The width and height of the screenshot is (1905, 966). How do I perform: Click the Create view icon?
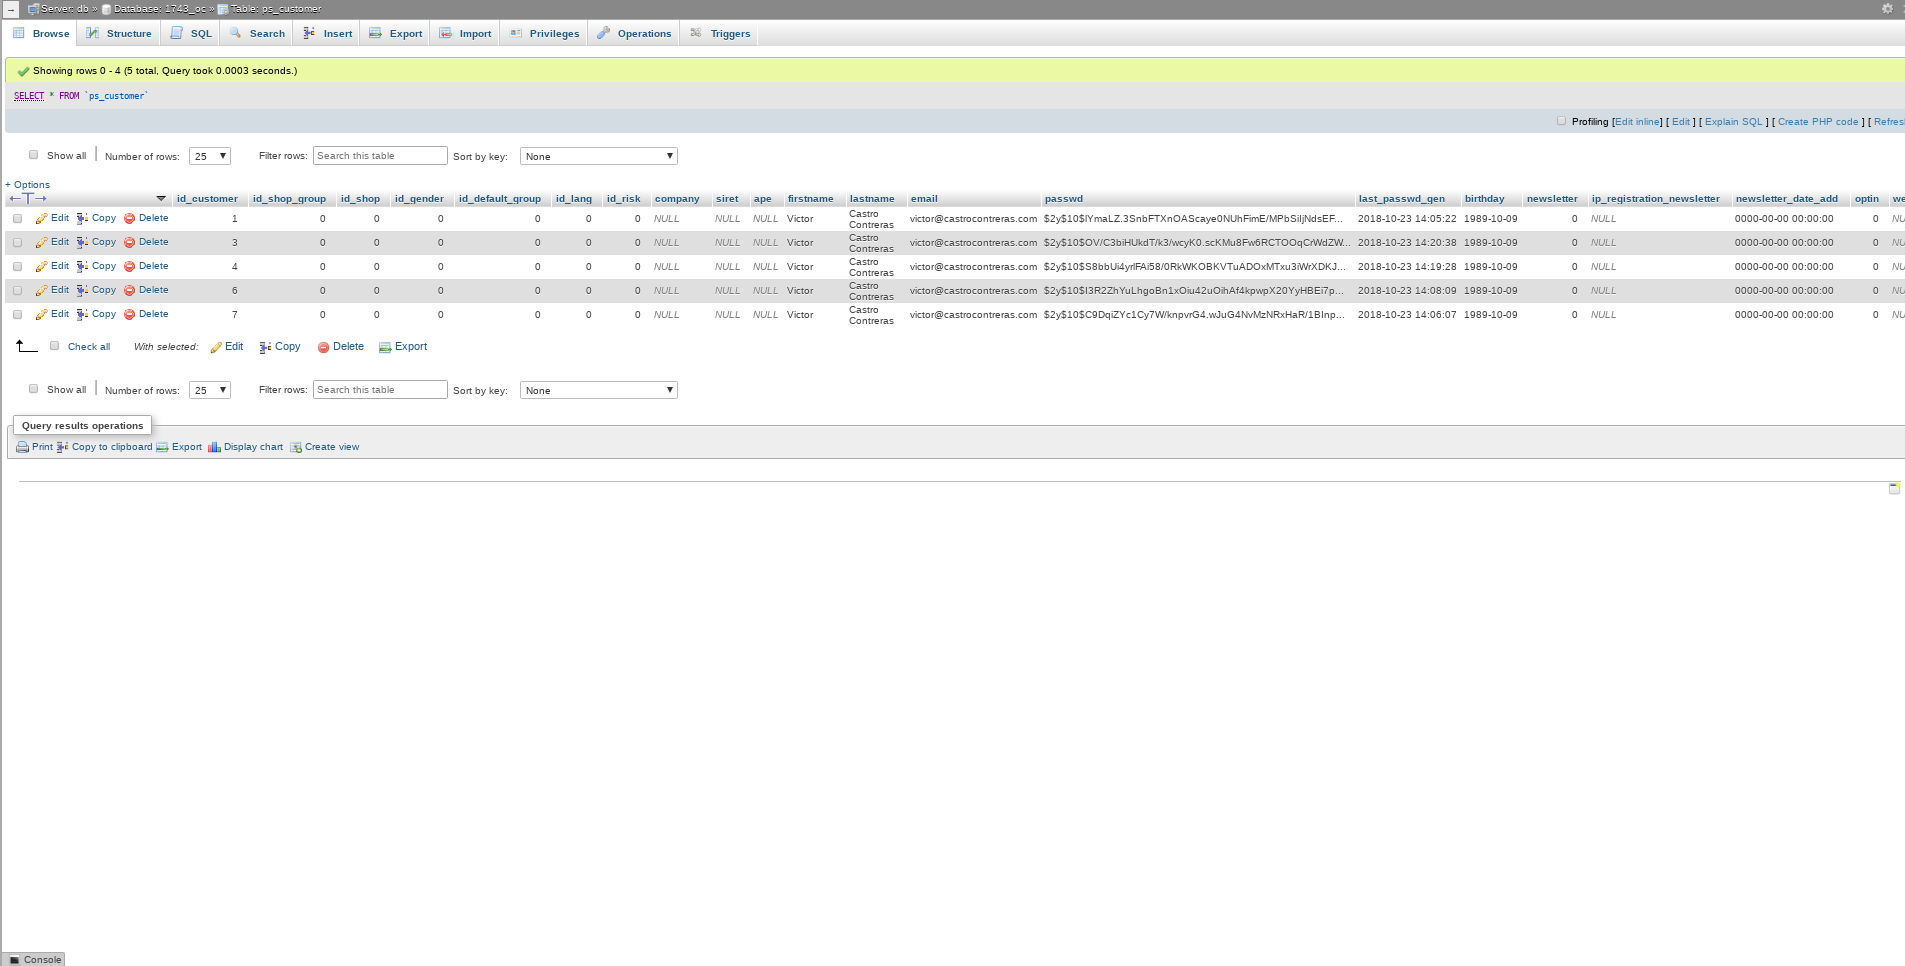[x=297, y=447]
